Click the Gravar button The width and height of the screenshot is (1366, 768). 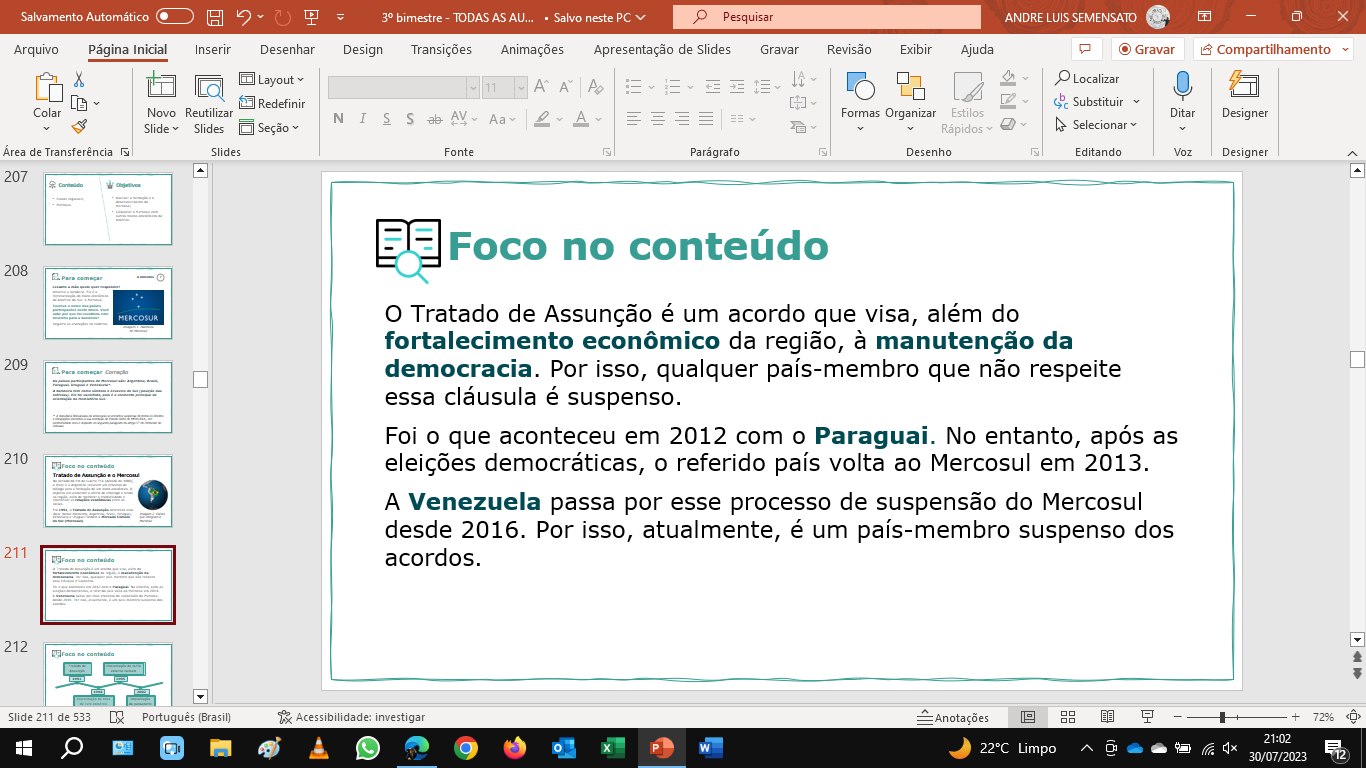tap(1147, 49)
